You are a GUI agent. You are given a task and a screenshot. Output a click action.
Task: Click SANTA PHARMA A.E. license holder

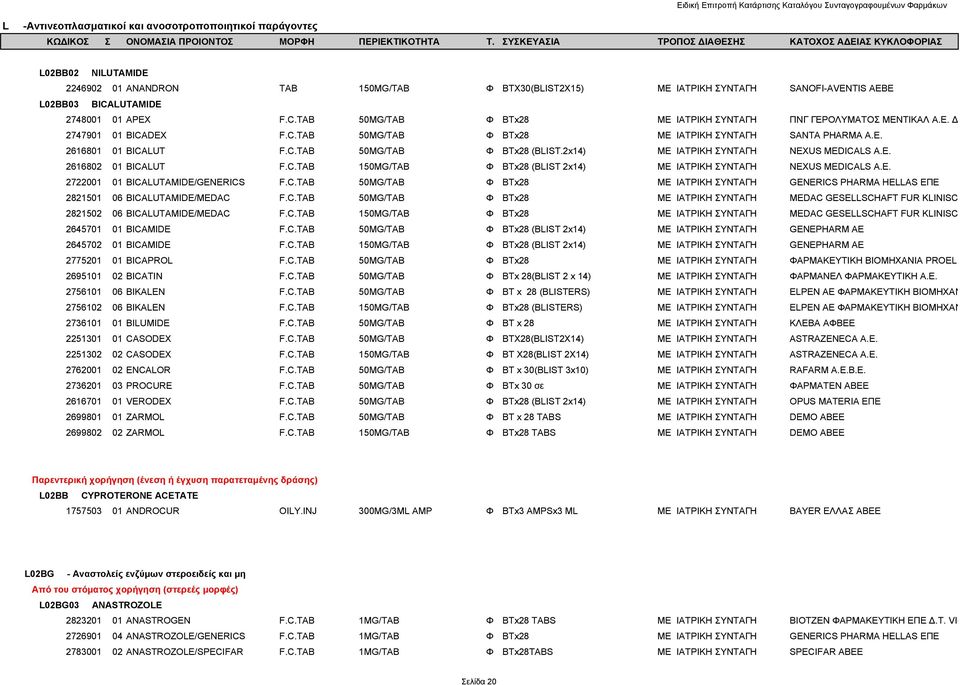click(836, 135)
